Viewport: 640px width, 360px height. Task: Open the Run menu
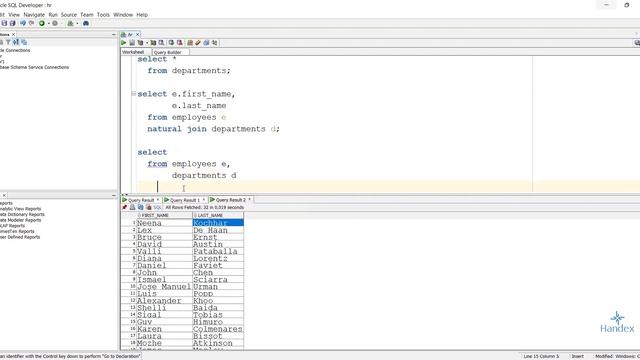pyautogui.click(x=53, y=15)
